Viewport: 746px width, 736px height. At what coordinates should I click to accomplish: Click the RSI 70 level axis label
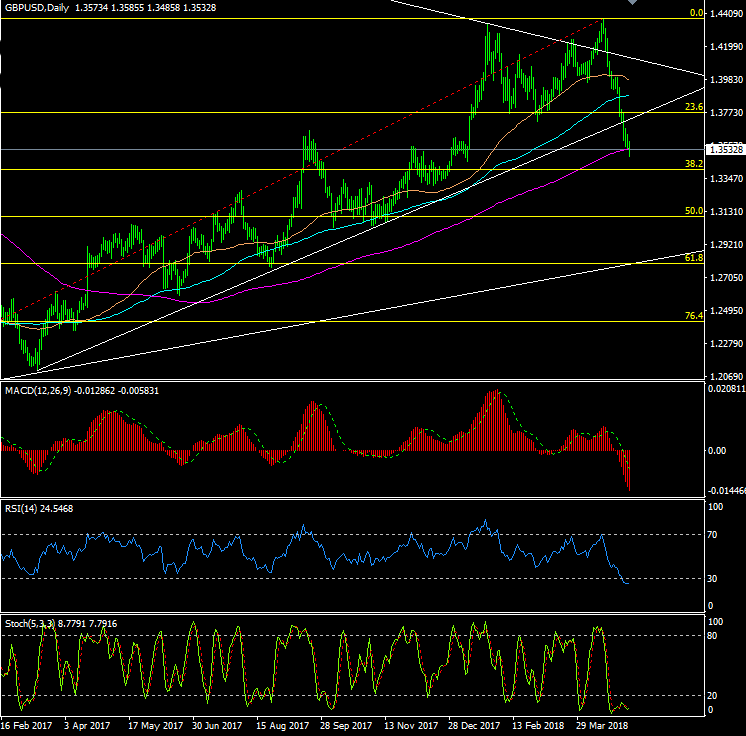(x=714, y=535)
